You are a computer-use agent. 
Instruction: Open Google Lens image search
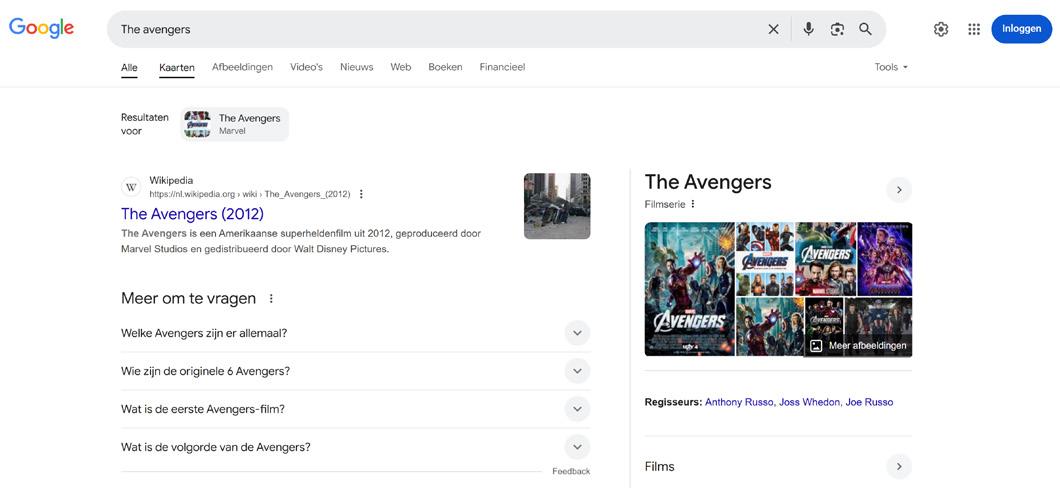[x=838, y=29]
